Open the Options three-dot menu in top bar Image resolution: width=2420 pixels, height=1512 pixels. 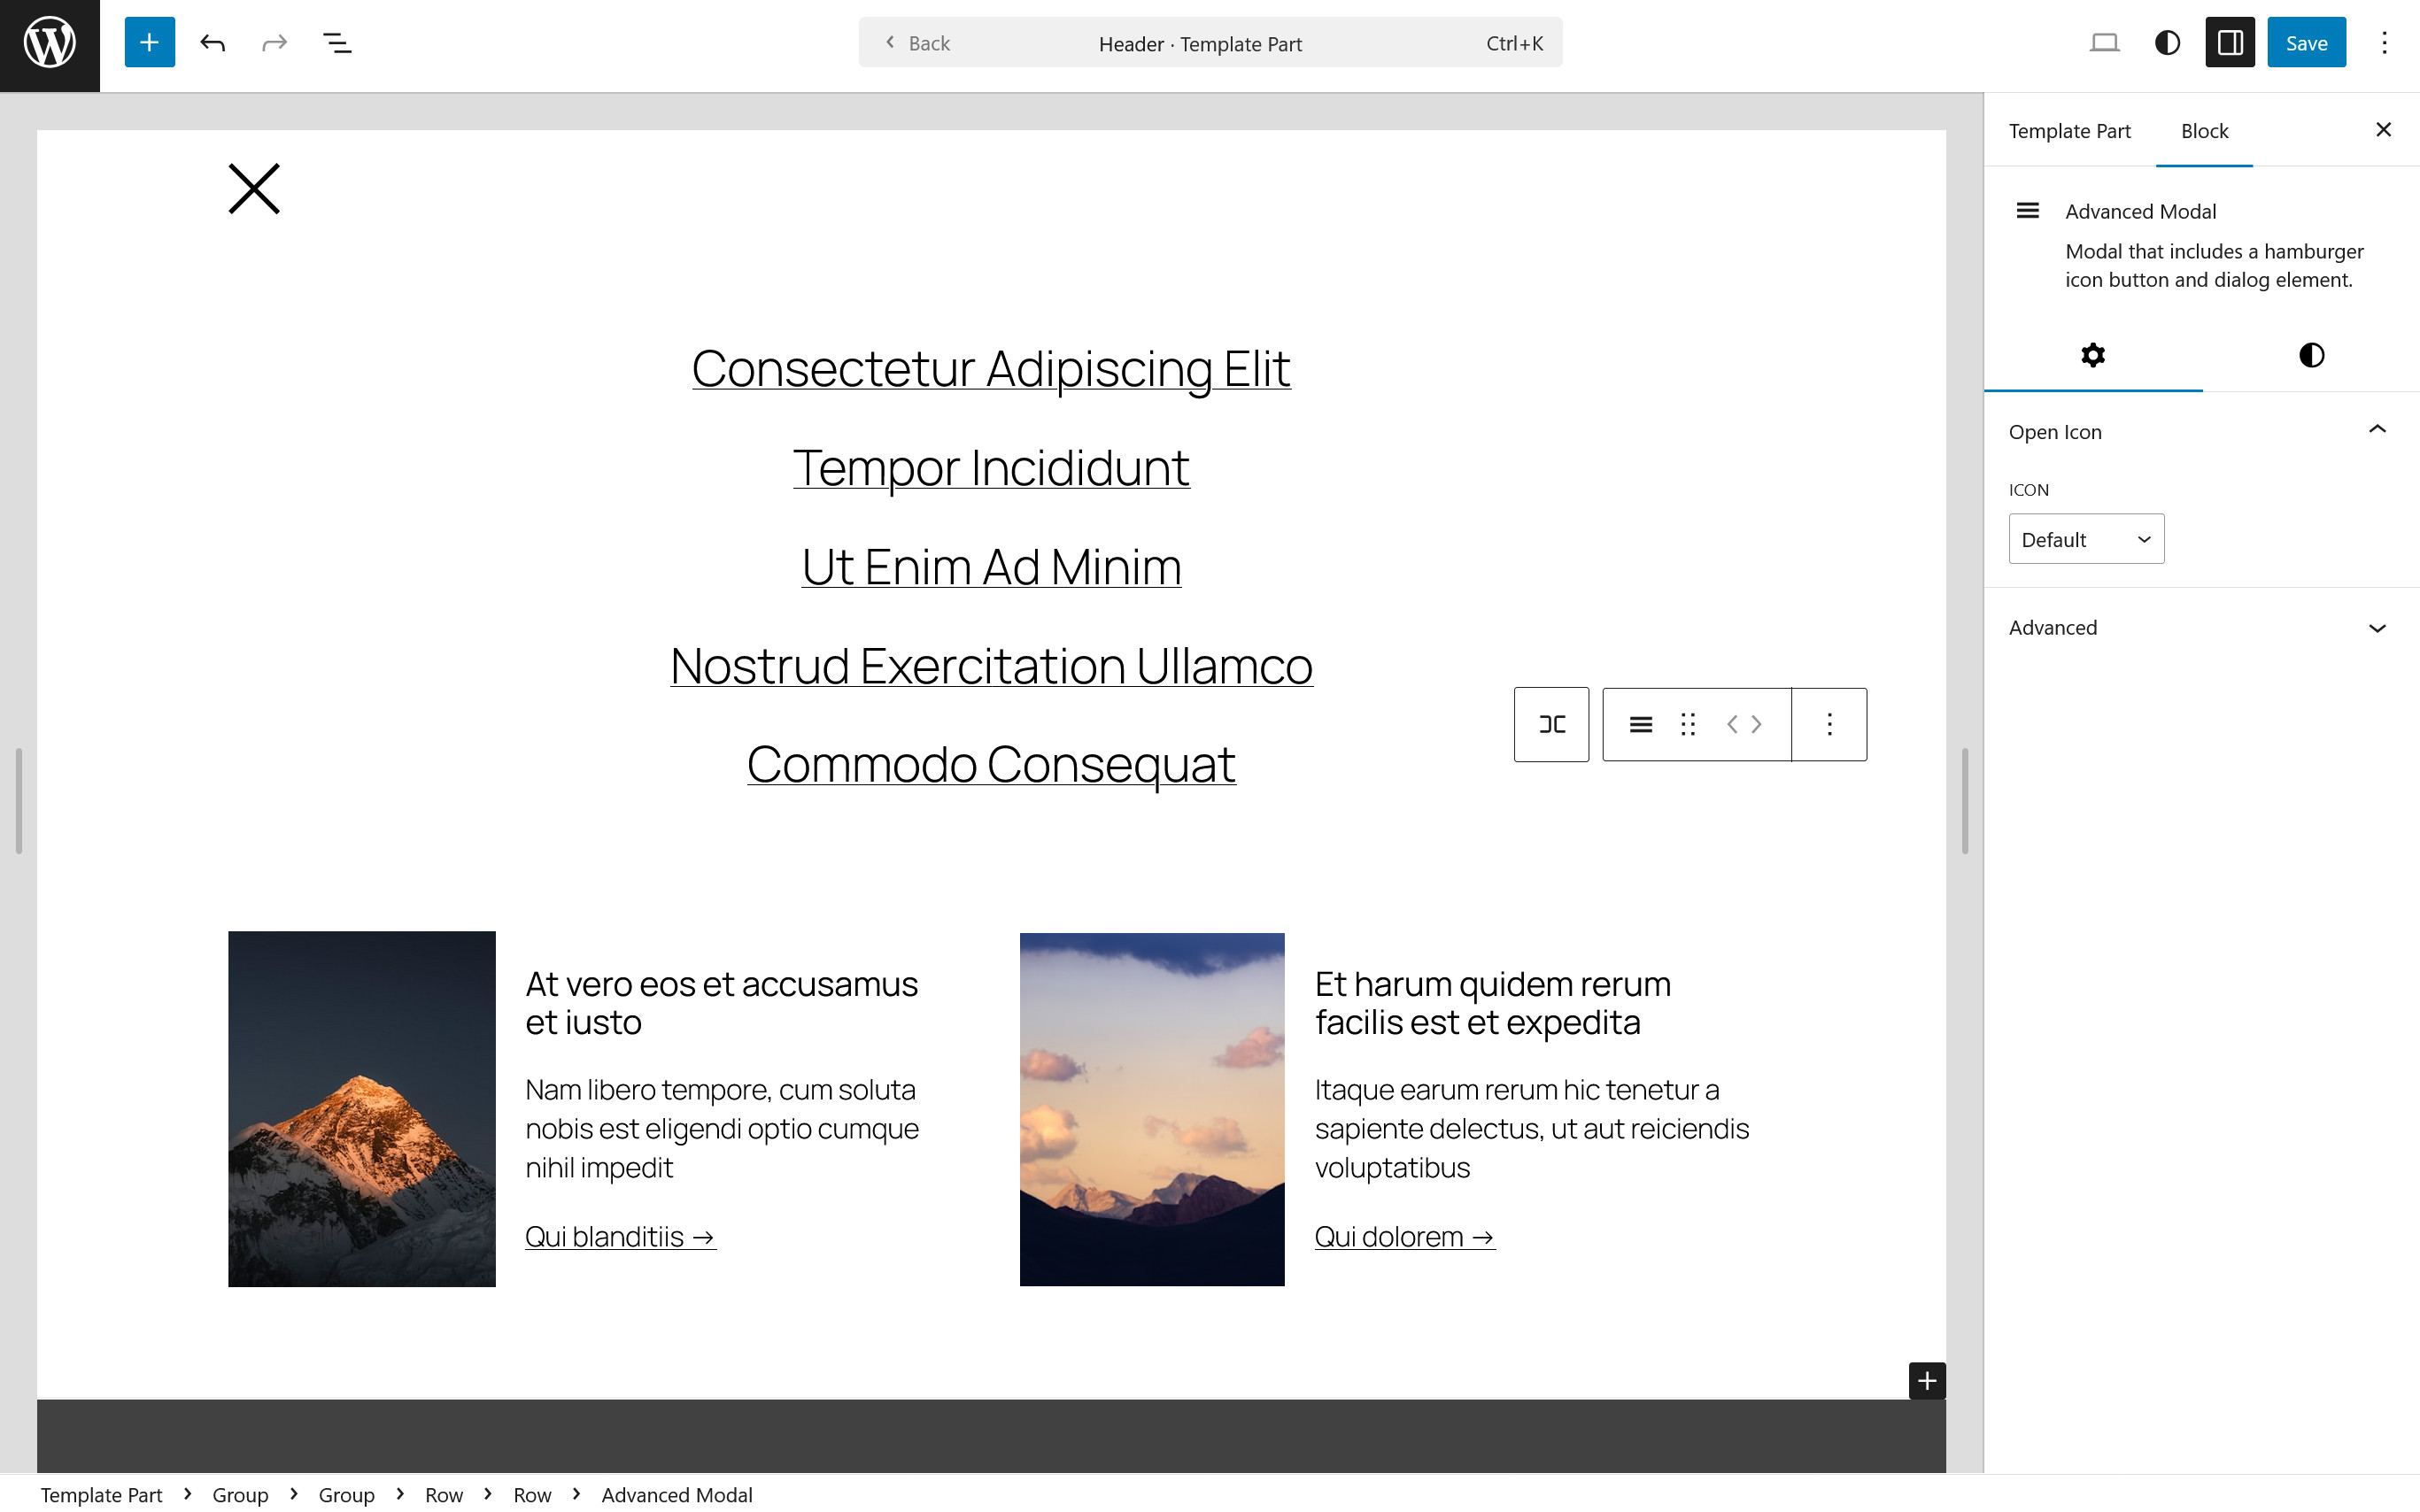(2384, 43)
